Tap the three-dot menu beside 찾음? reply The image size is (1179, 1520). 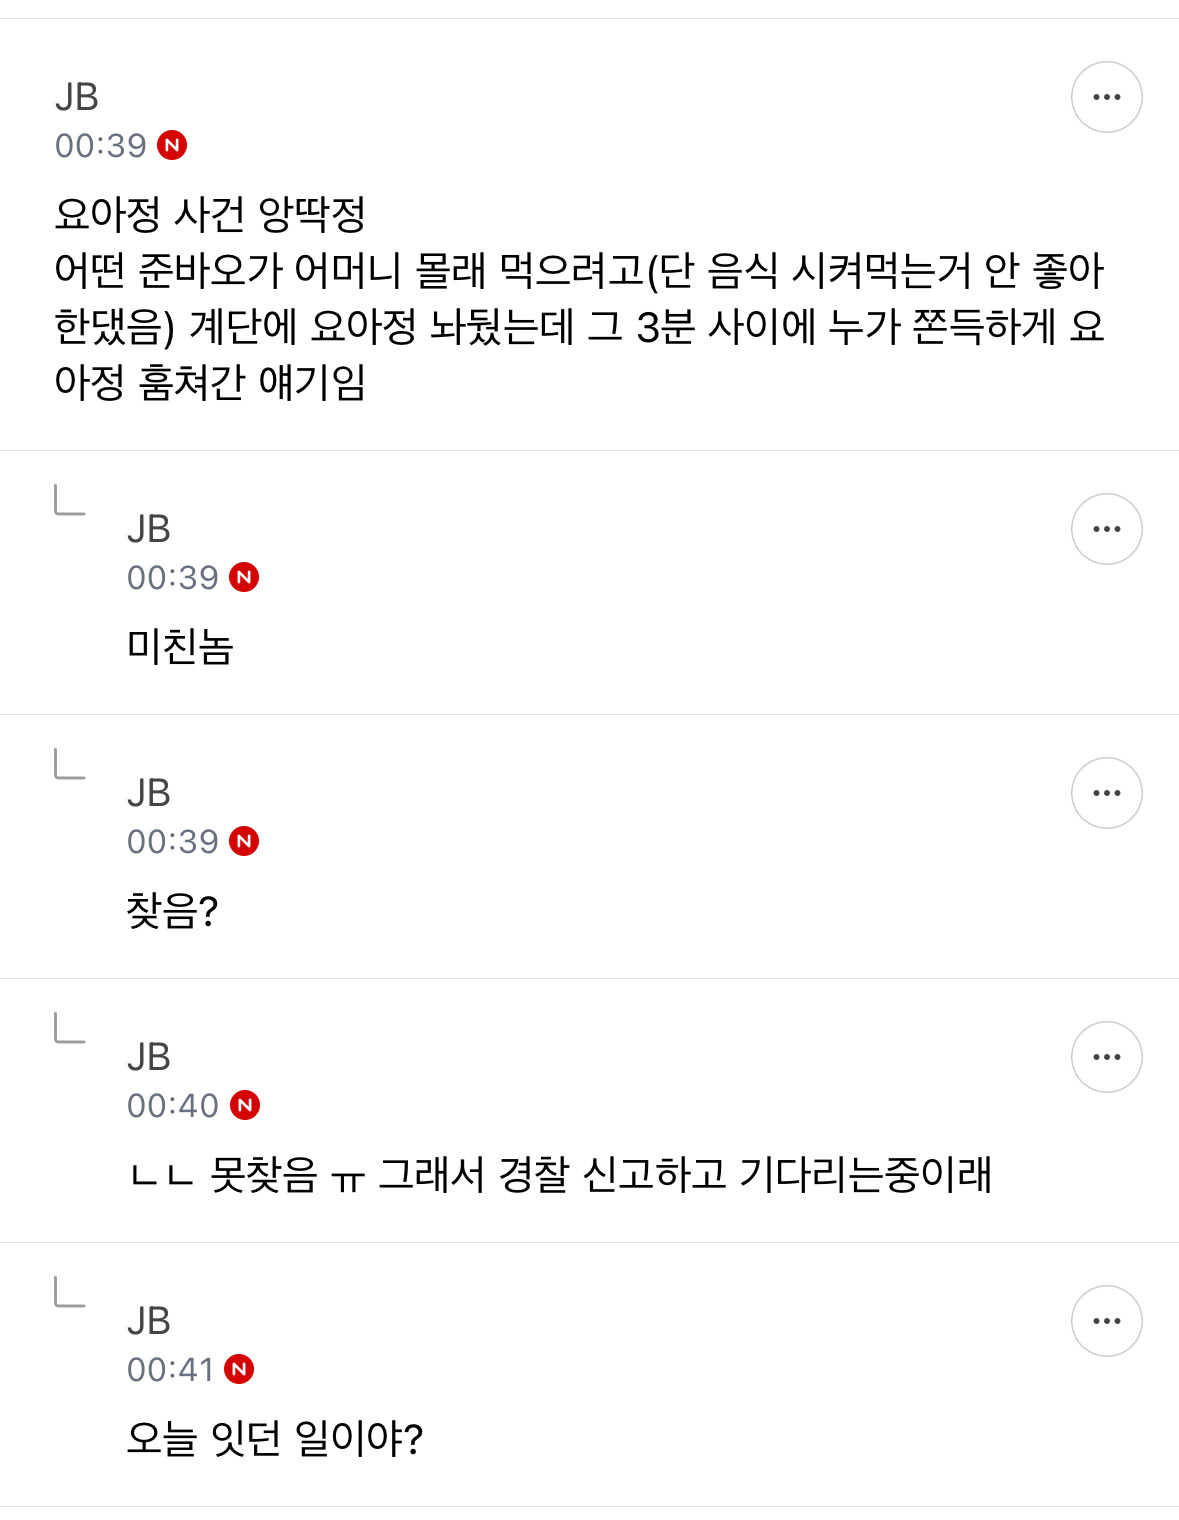coord(1106,793)
